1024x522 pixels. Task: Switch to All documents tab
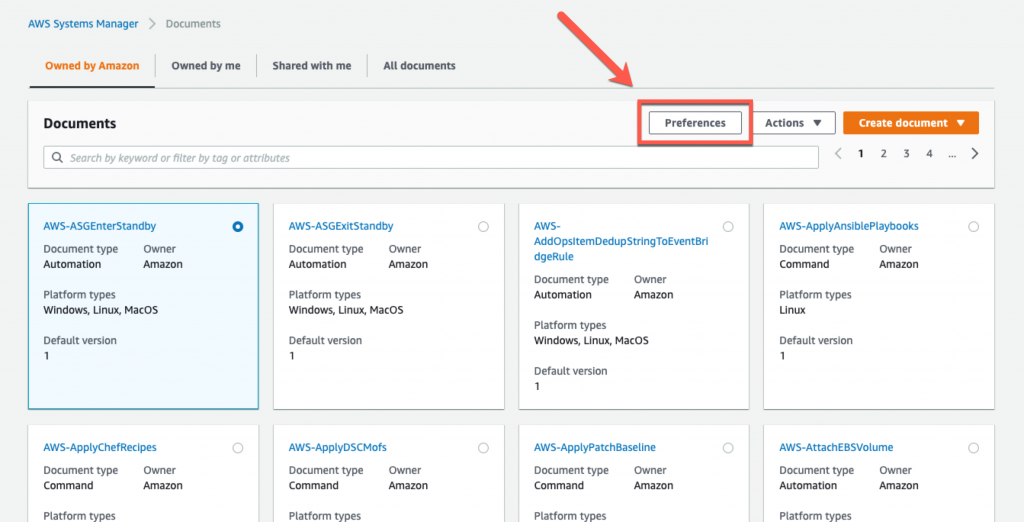[419, 66]
